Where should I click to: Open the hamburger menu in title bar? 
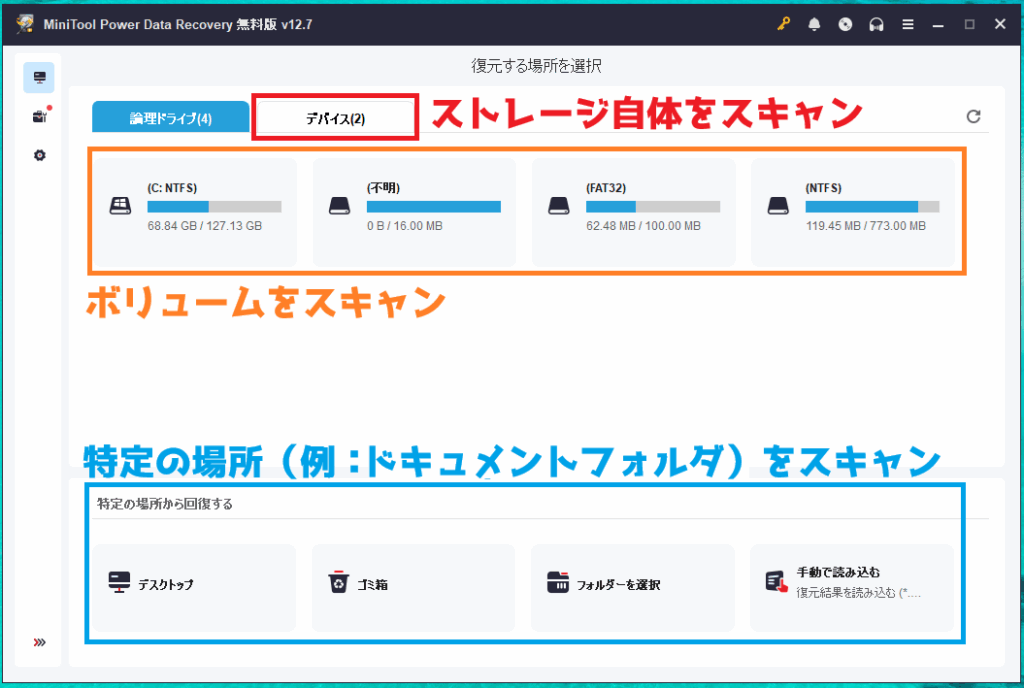(908, 24)
